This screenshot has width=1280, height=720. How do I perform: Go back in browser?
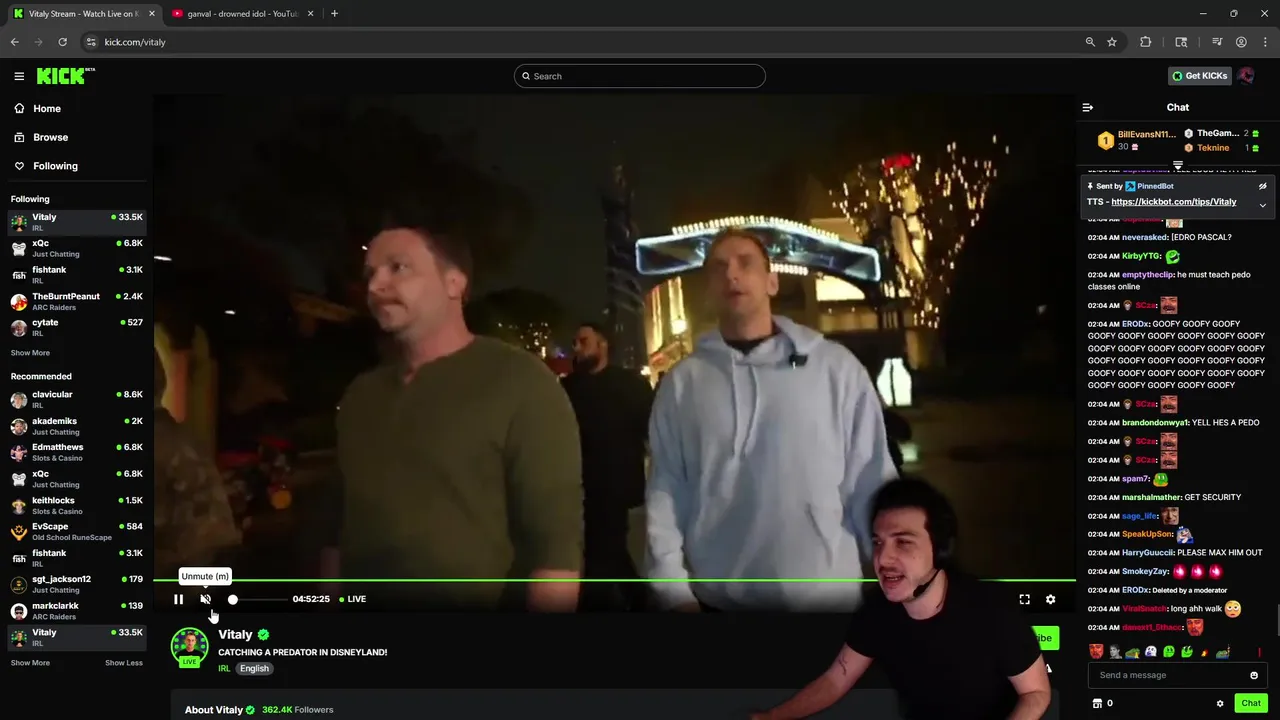pyautogui.click(x=15, y=42)
